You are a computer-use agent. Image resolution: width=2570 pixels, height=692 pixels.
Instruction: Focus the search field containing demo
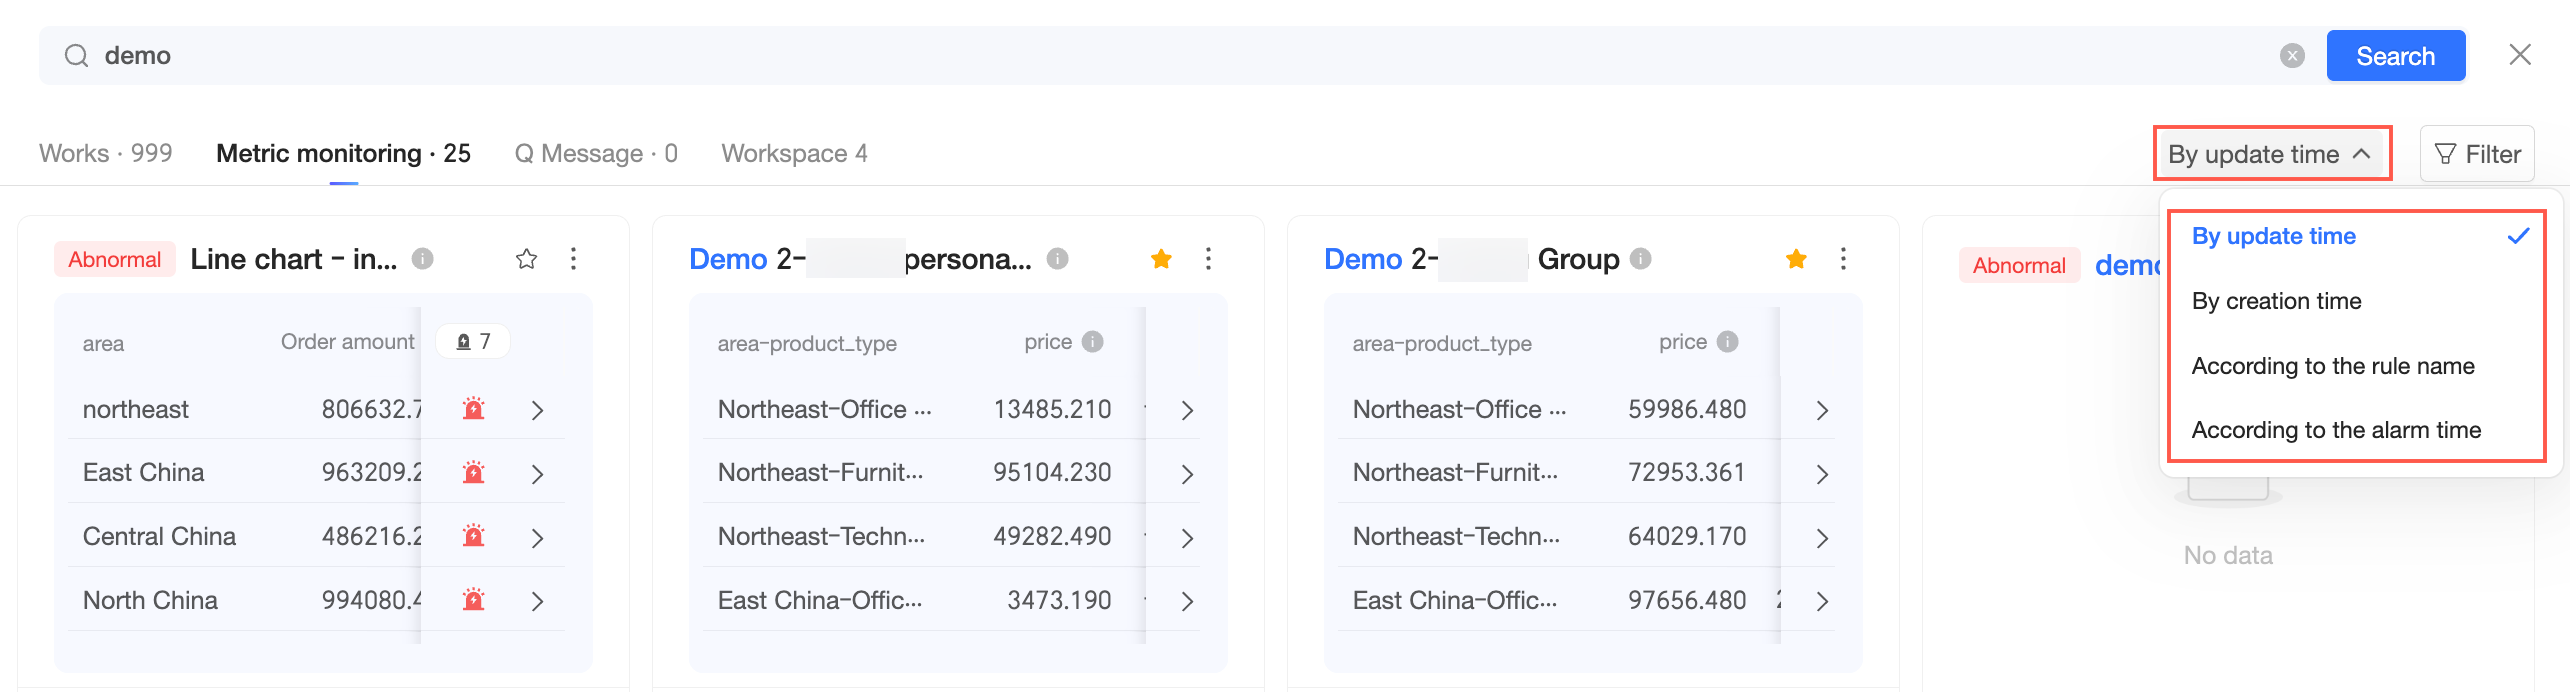point(1180,55)
